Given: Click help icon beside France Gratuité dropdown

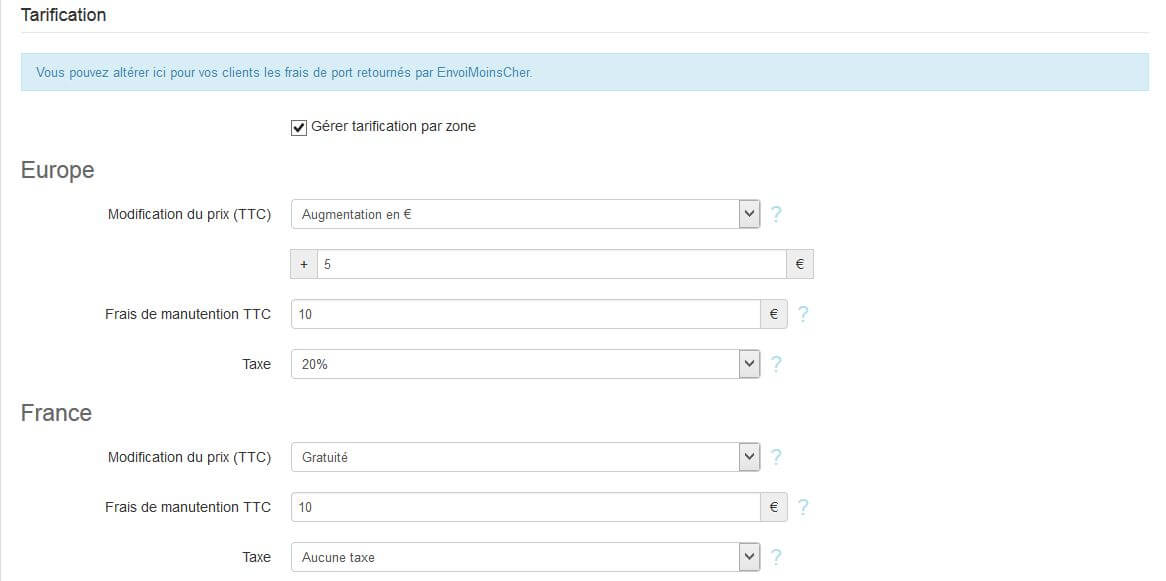Looking at the screenshot, I should (x=776, y=458).
